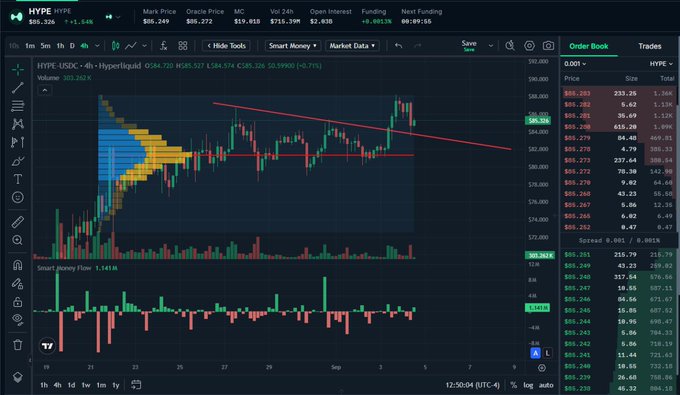Lock all drawing tools
Viewport: 680px width, 395px height.
[x=18, y=302]
